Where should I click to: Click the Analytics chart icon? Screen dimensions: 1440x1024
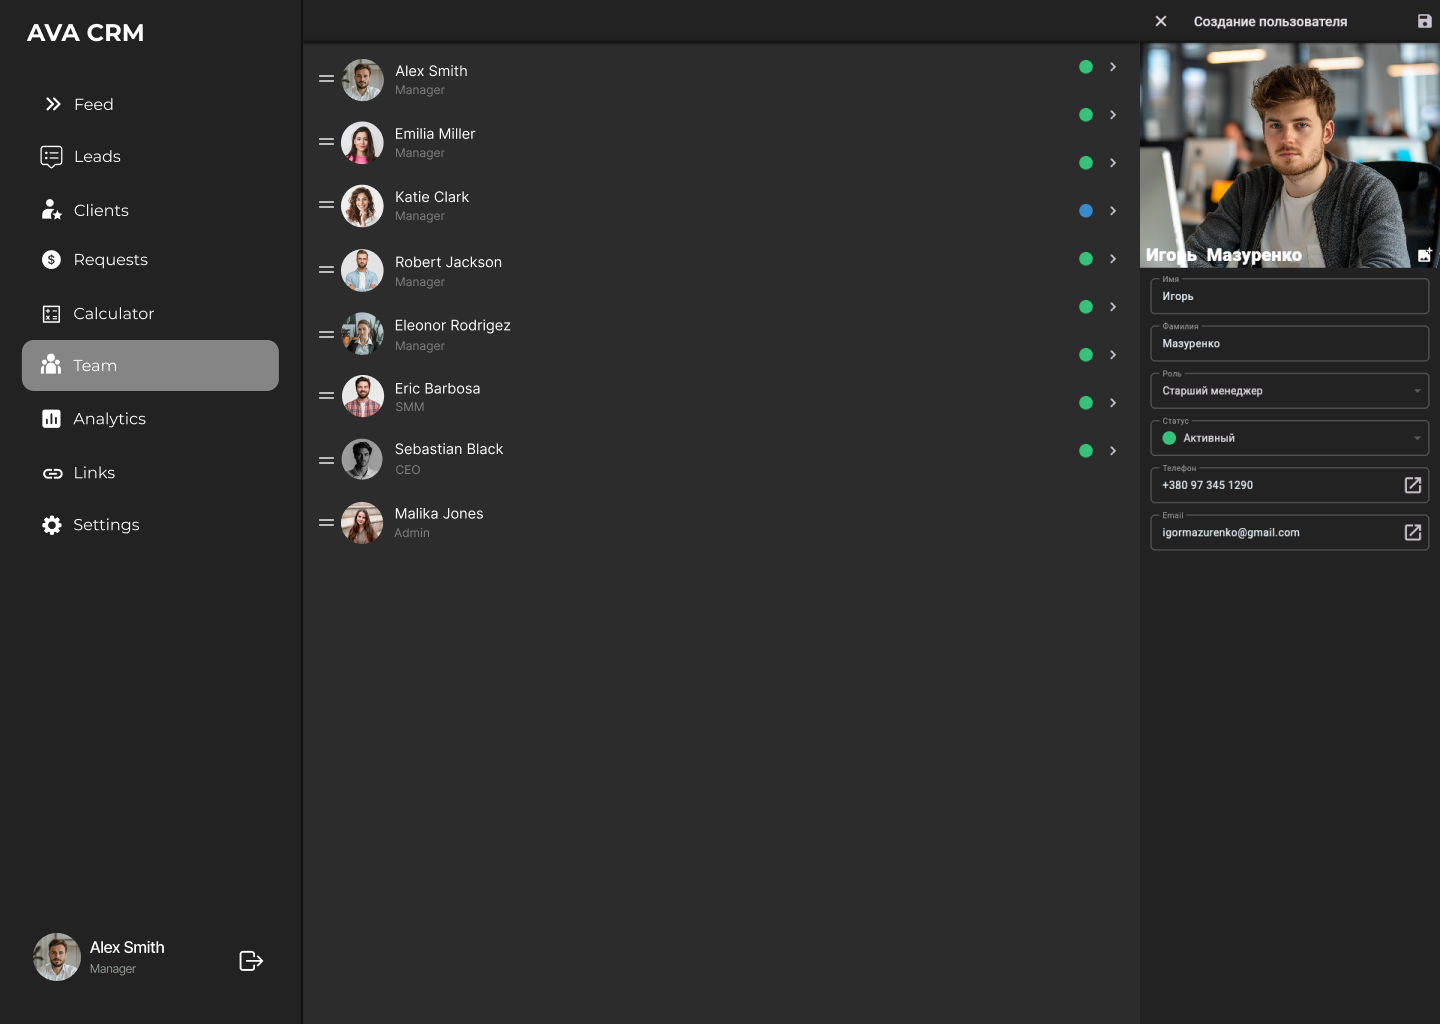[x=51, y=418]
